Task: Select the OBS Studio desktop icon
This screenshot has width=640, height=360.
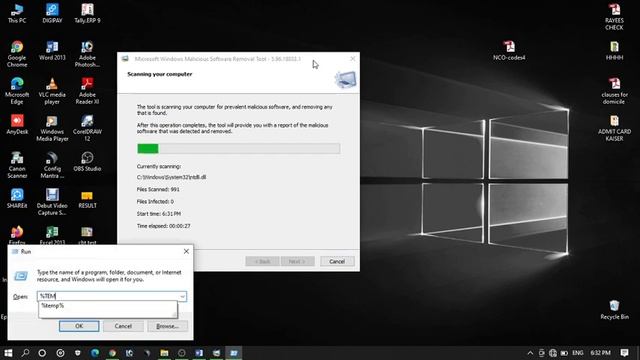Action: 87,162
